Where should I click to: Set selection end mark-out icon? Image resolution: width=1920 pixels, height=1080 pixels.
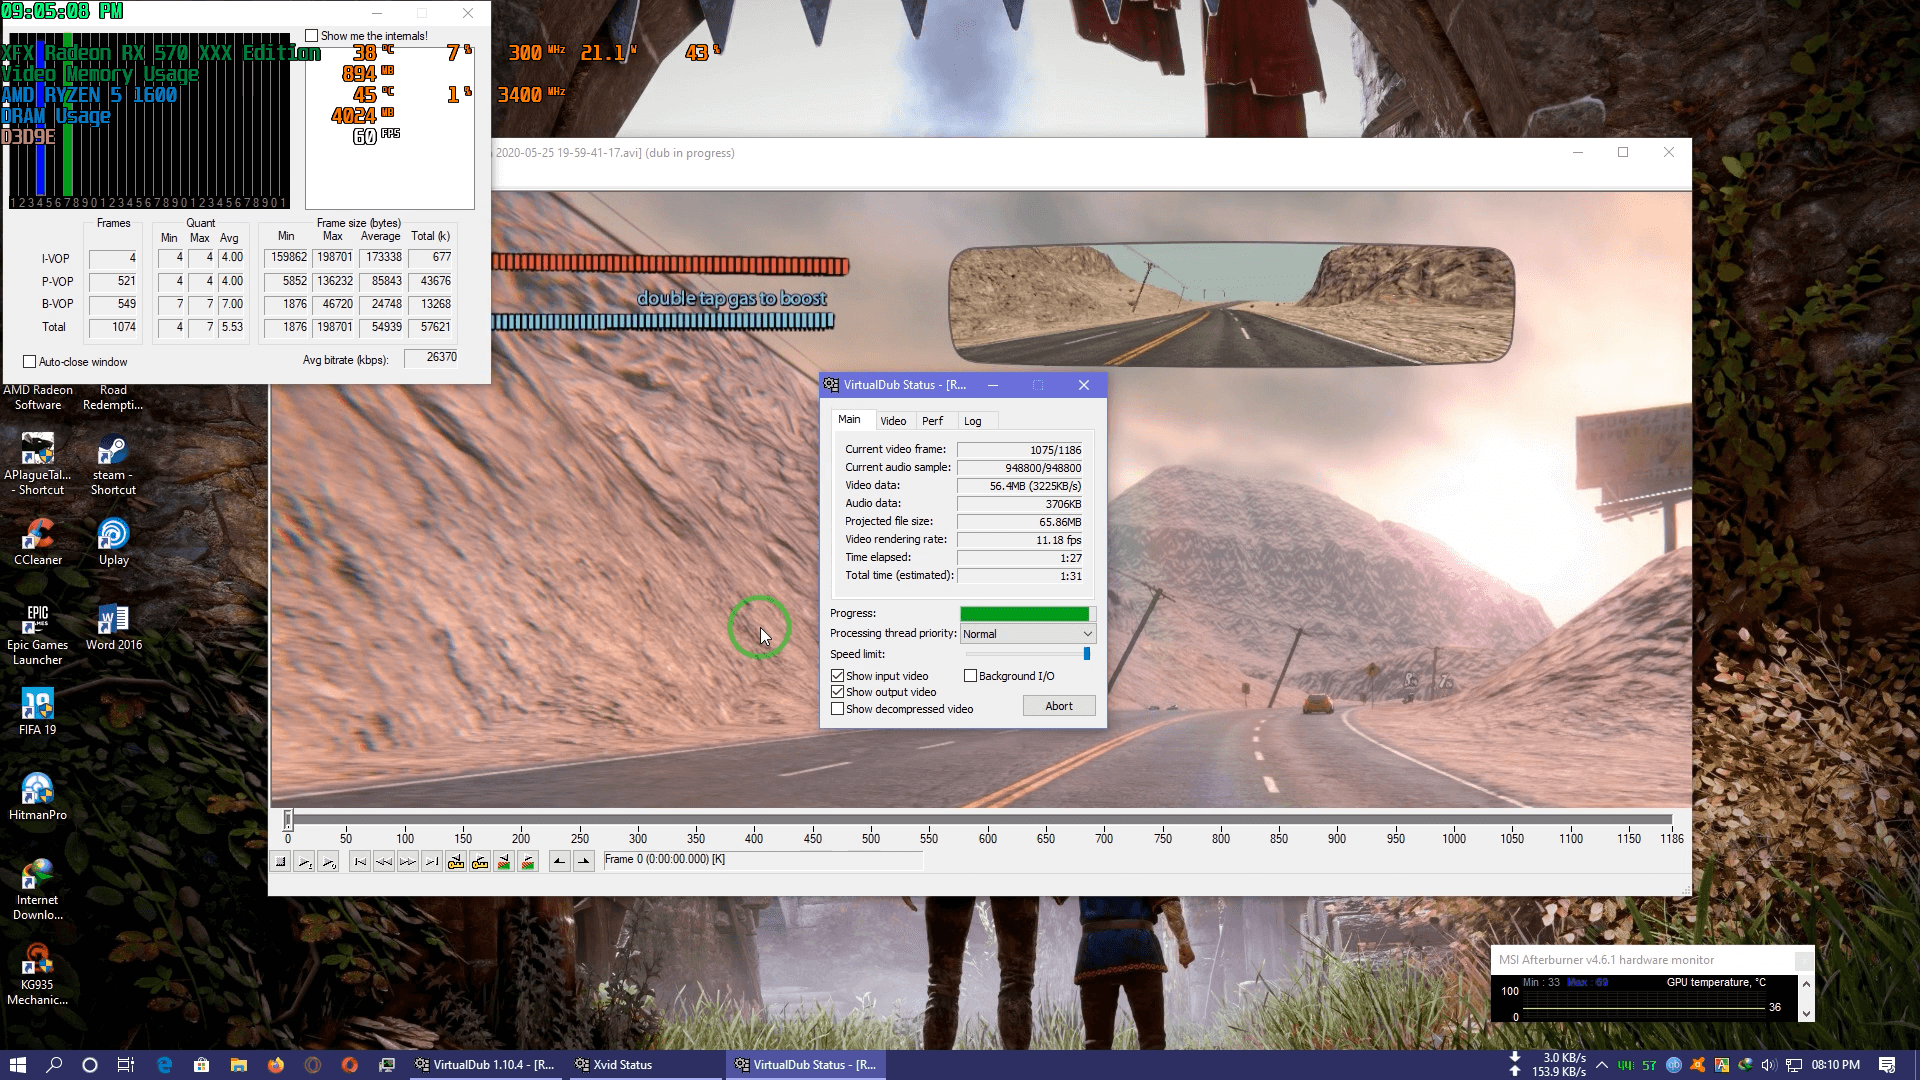pyautogui.click(x=584, y=861)
